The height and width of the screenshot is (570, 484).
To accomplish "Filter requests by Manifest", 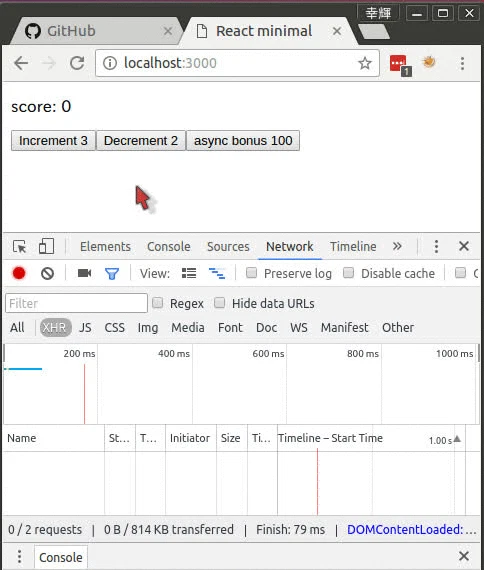I will 344,328.
